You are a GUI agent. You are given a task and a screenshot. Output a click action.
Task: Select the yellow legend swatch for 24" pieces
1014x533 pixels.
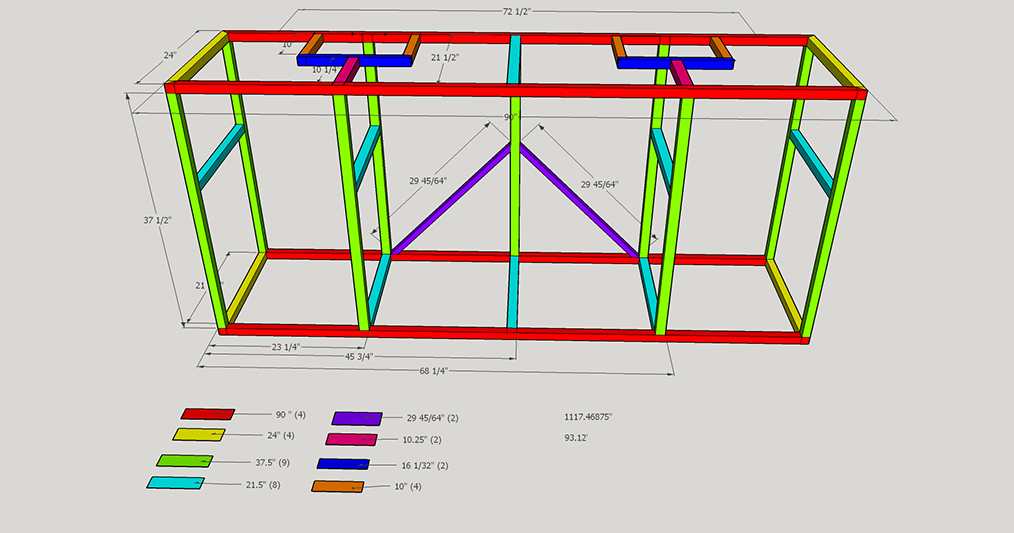[199, 435]
